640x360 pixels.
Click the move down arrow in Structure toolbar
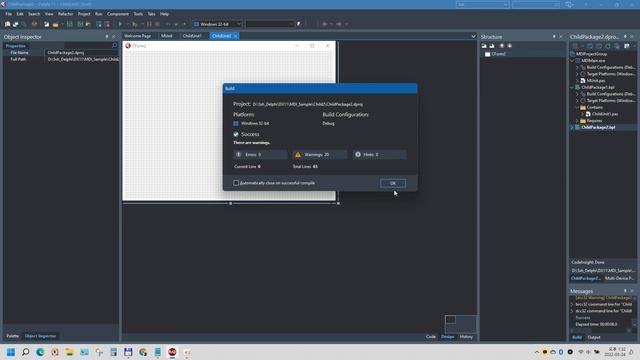(509, 46)
